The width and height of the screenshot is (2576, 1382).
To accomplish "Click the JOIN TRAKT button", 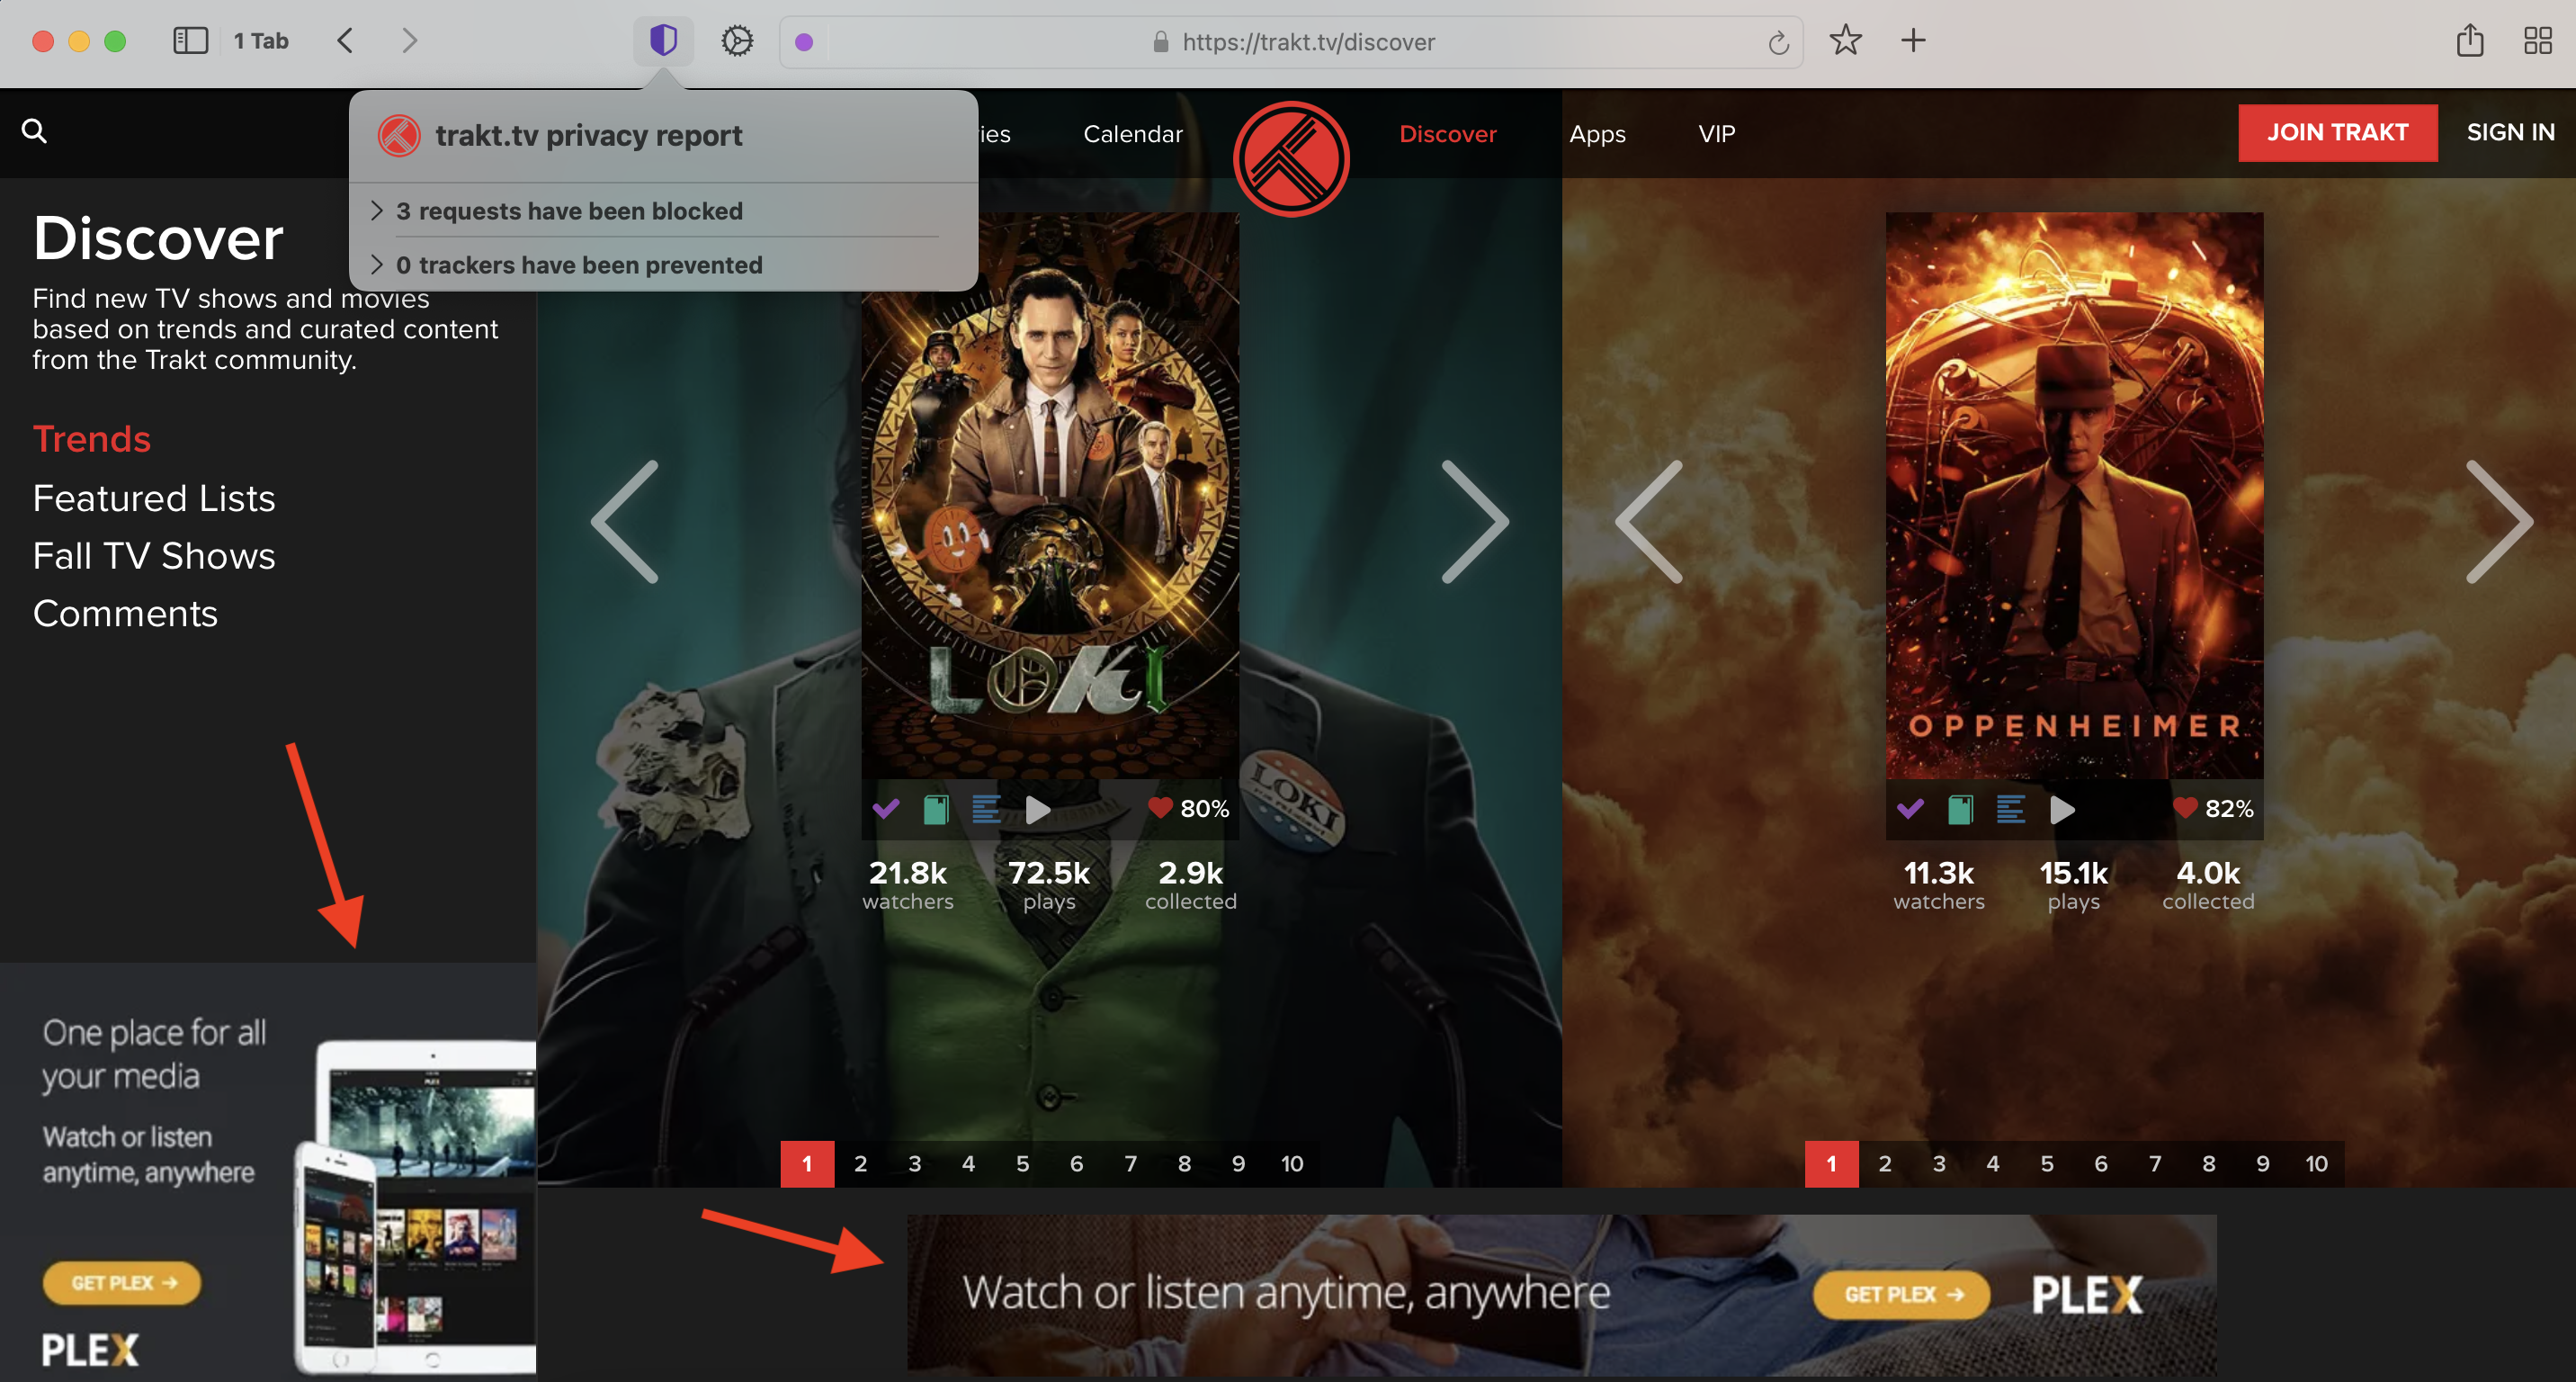I will [x=2336, y=133].
